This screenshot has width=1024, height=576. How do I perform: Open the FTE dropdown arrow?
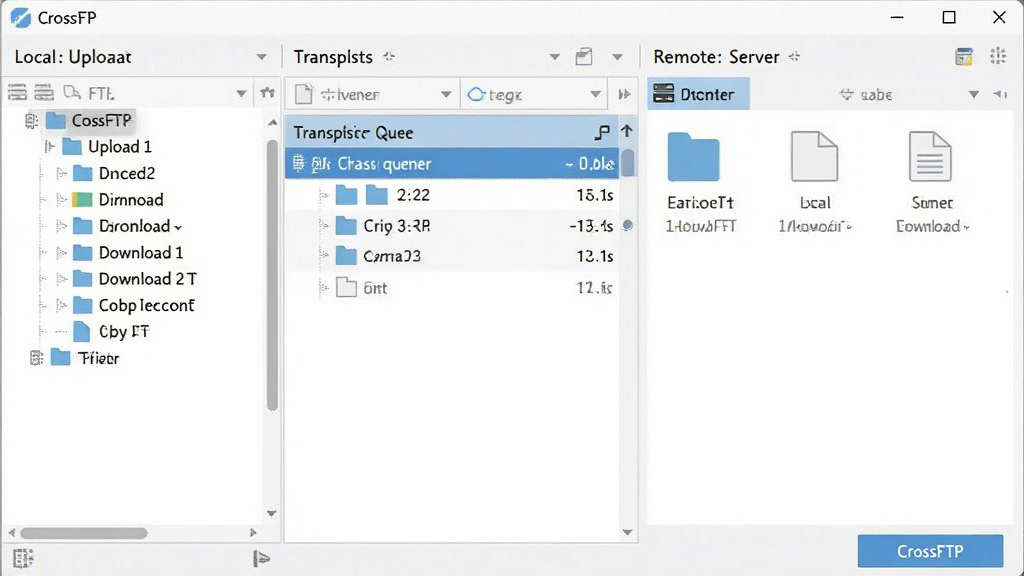[241, 94]
